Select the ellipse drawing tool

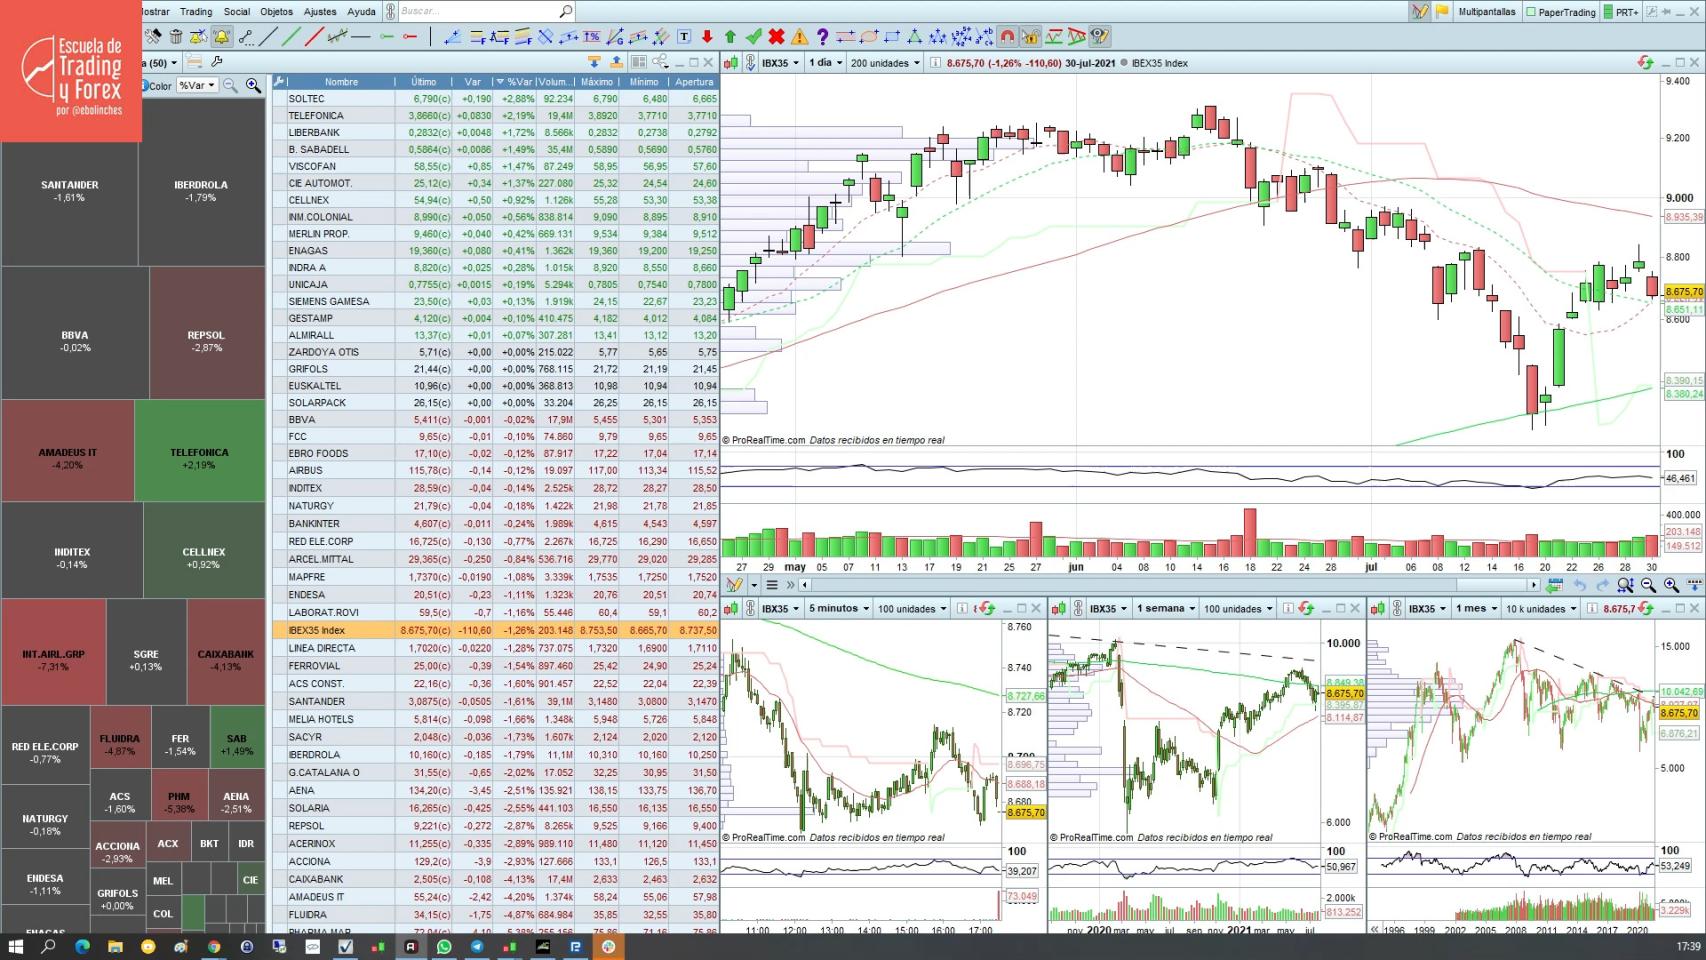[x=868, y=37]
